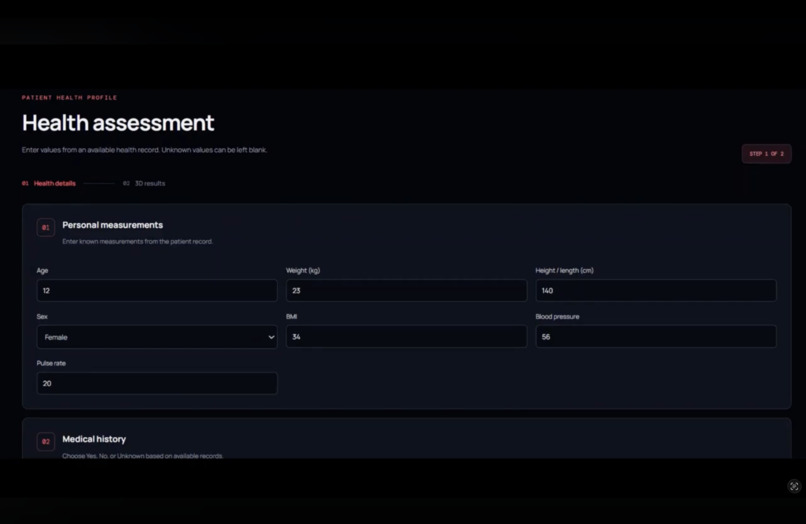
Task: Select the 3D results step tab
Action: point(144,184)
